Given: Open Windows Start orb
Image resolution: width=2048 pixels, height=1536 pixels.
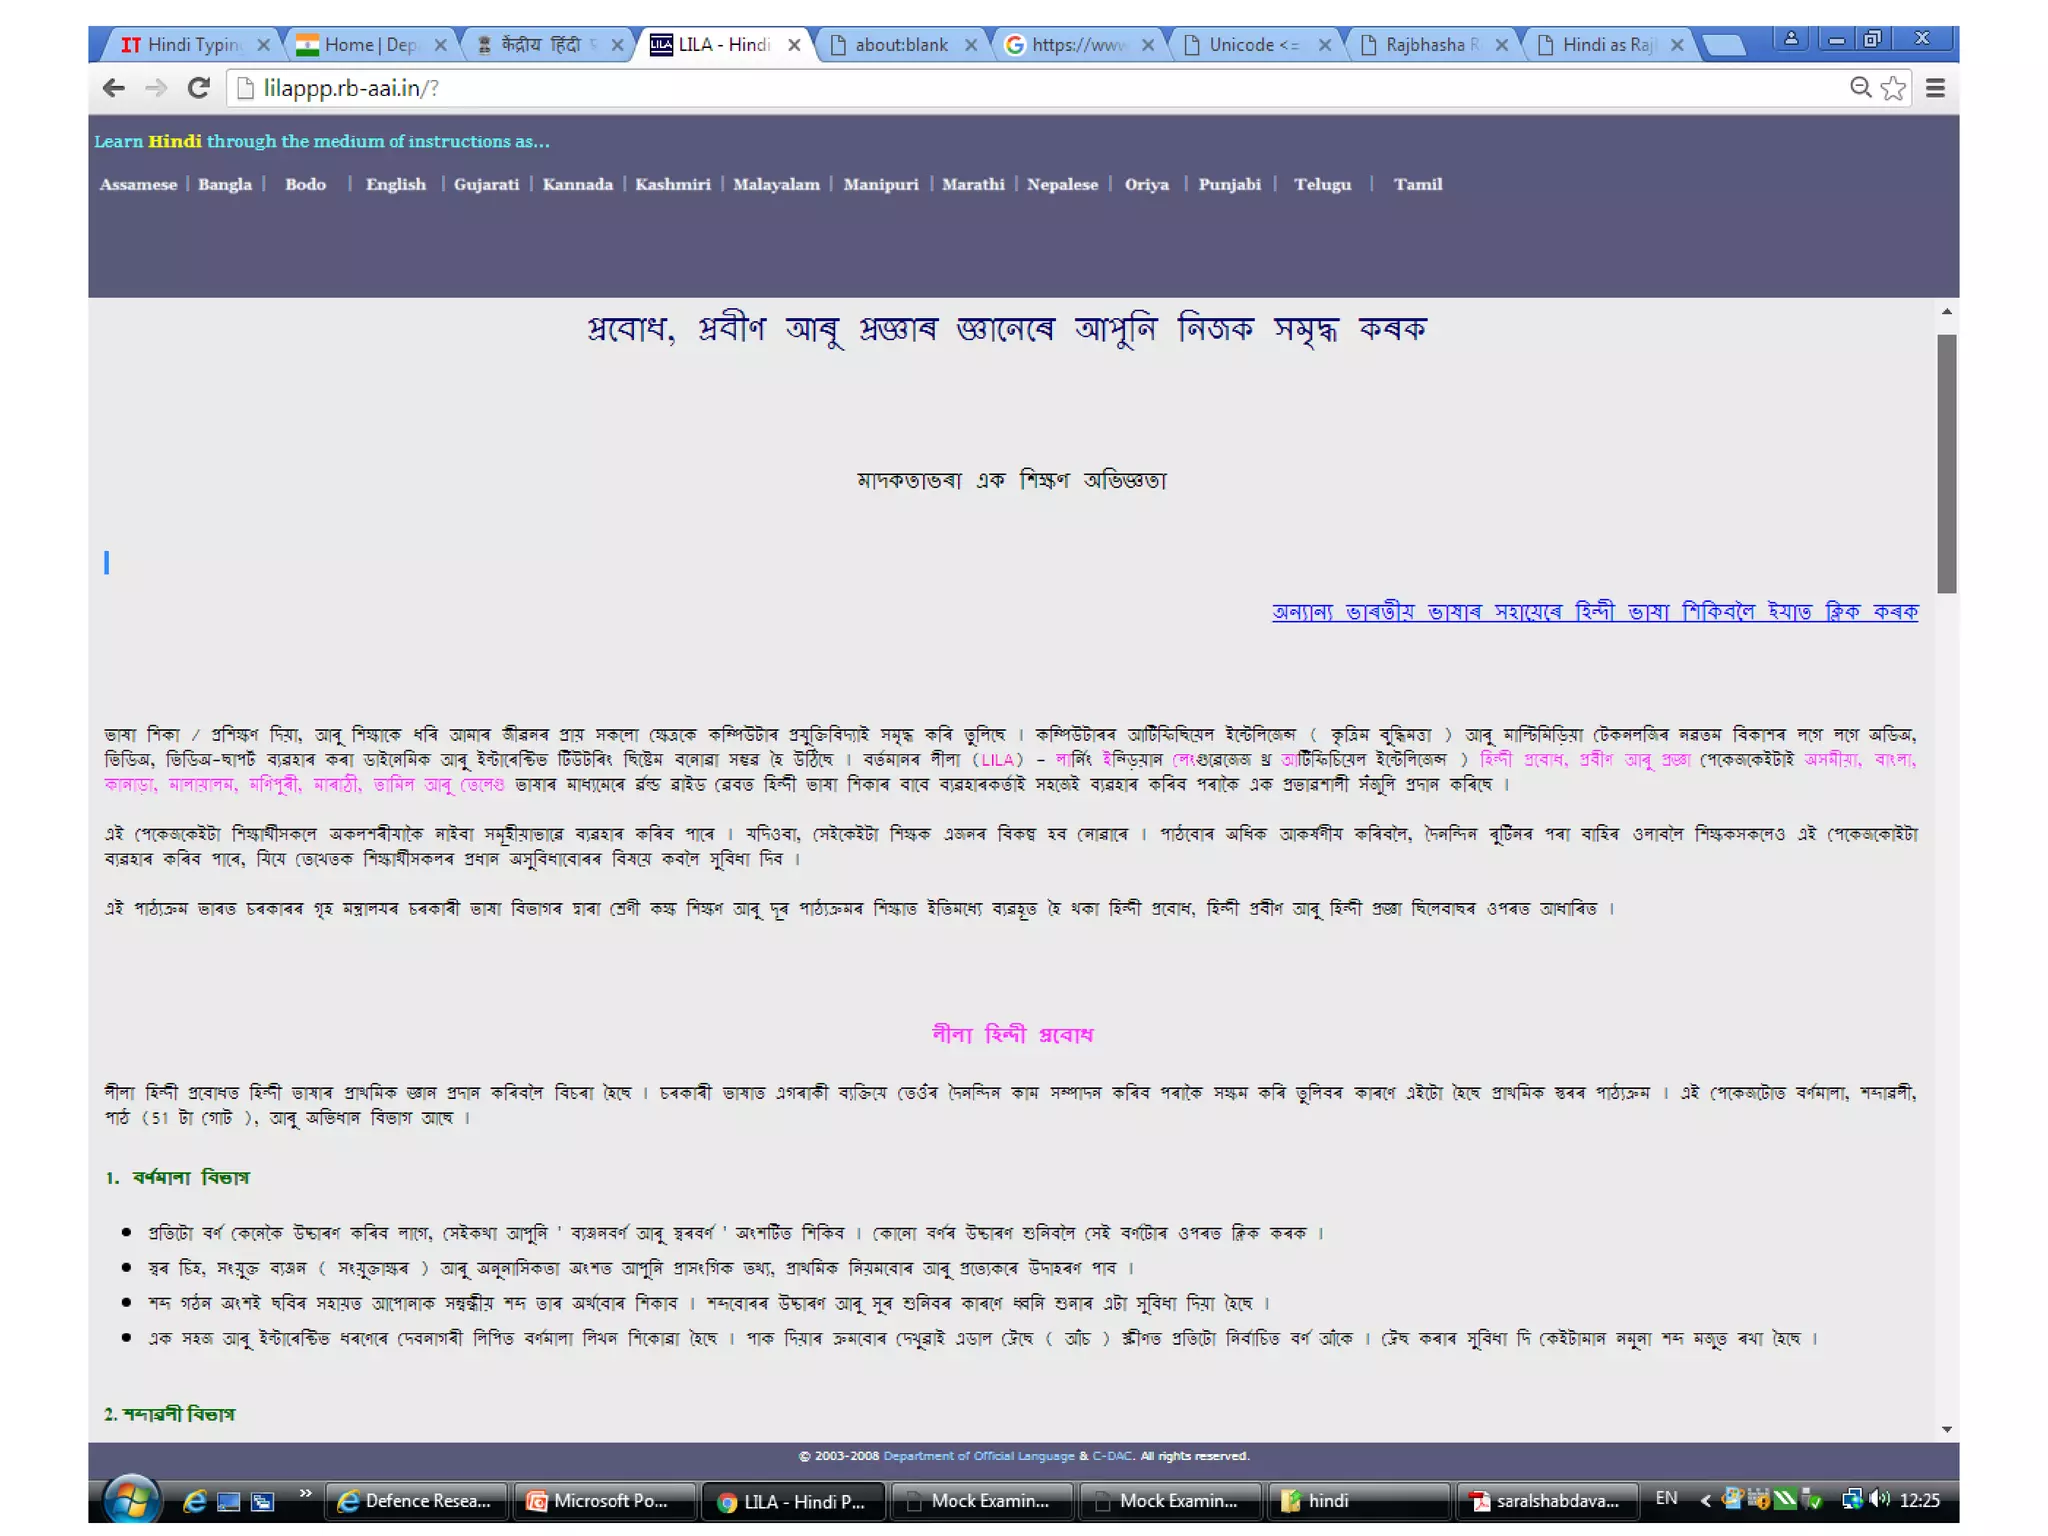Looking at the screenshot, I should pyautogui.click(x=131, y=1500).
